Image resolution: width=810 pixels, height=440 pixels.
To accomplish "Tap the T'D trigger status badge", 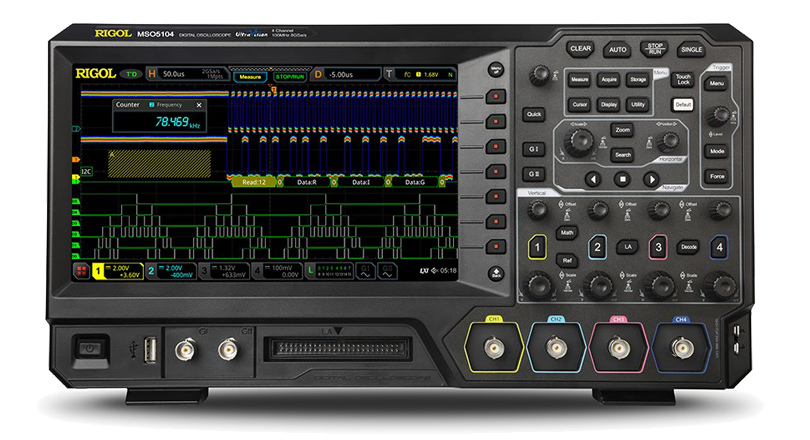I will point(131,74).
